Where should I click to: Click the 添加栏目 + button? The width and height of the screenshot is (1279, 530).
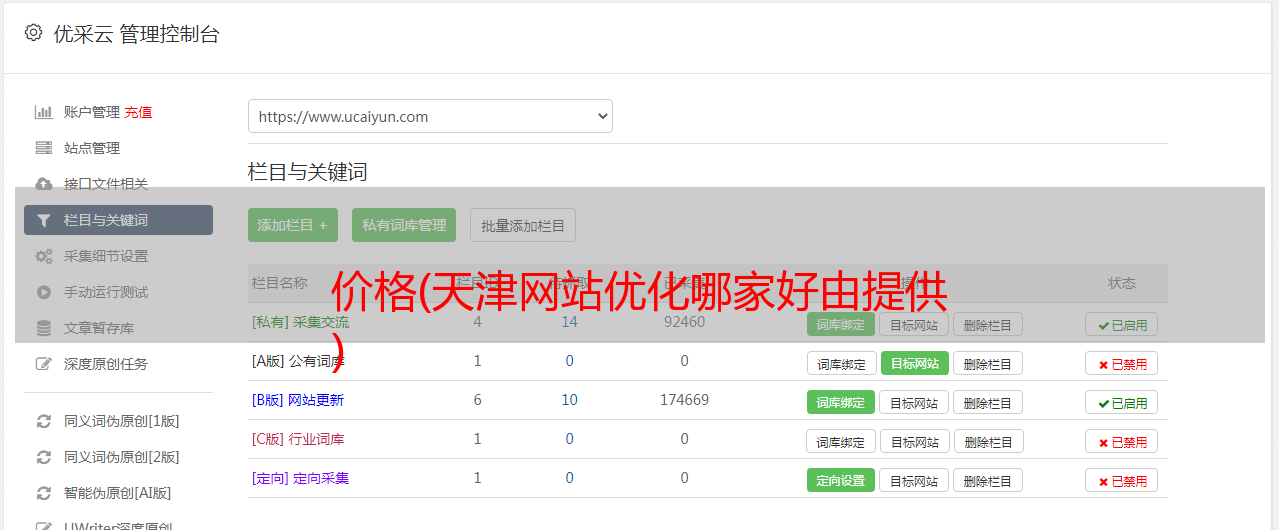pyautogui.click(x=292, y=225)
